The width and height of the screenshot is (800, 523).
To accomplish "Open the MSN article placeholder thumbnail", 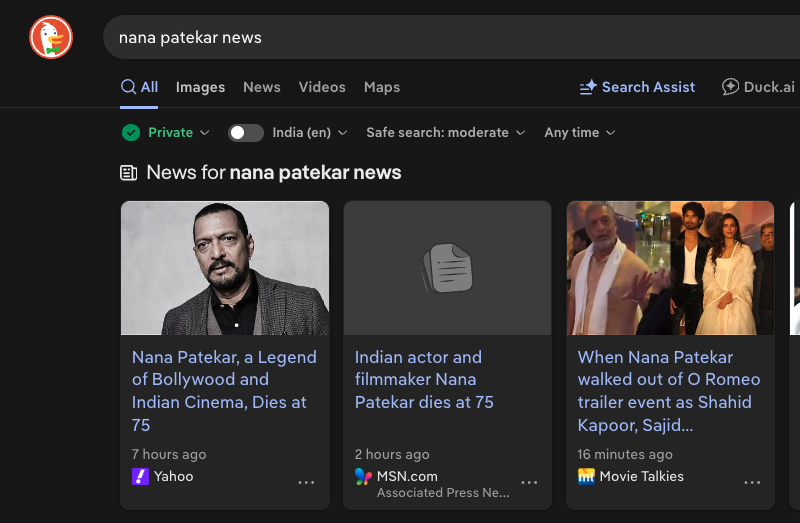I will click(x=447, y=268).
